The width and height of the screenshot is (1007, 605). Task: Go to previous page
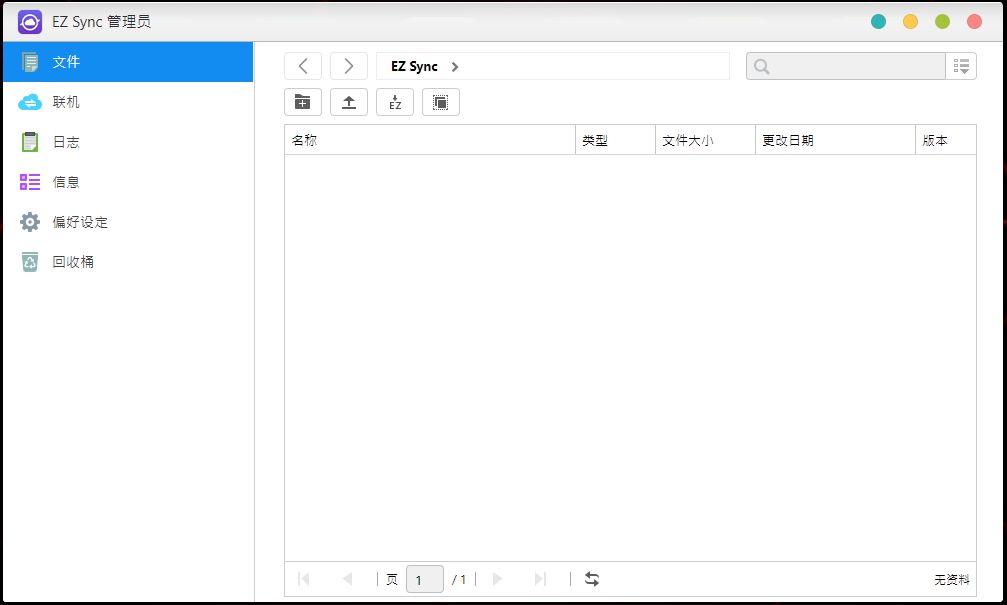click(x=347, y=579)
